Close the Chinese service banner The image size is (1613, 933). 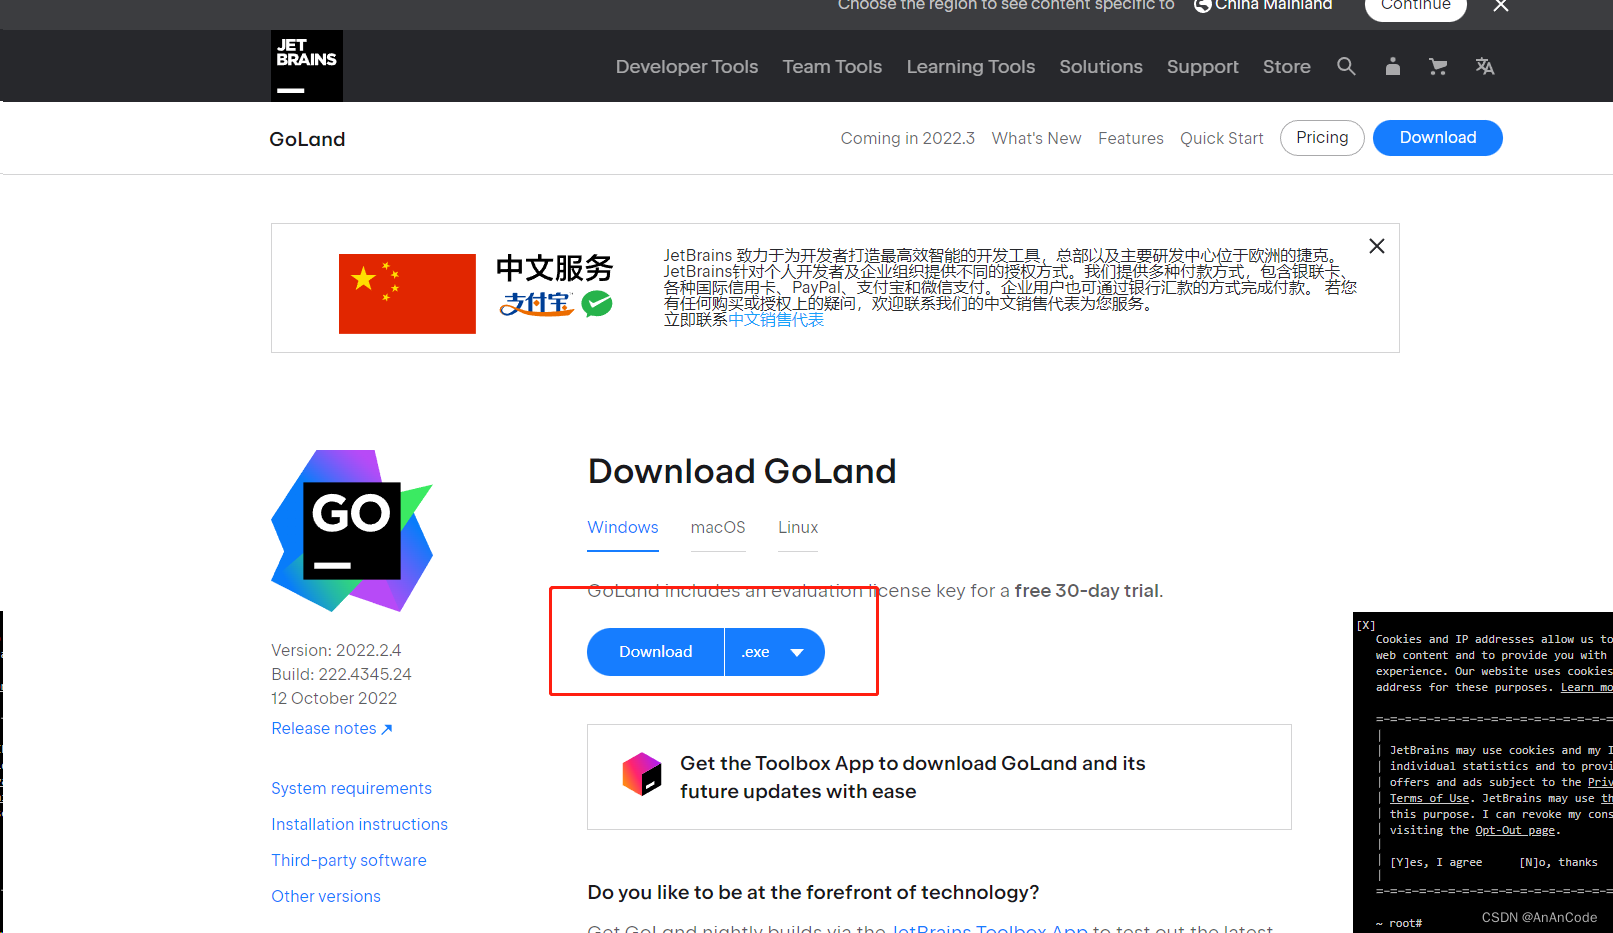click(x=1377, y=246)
